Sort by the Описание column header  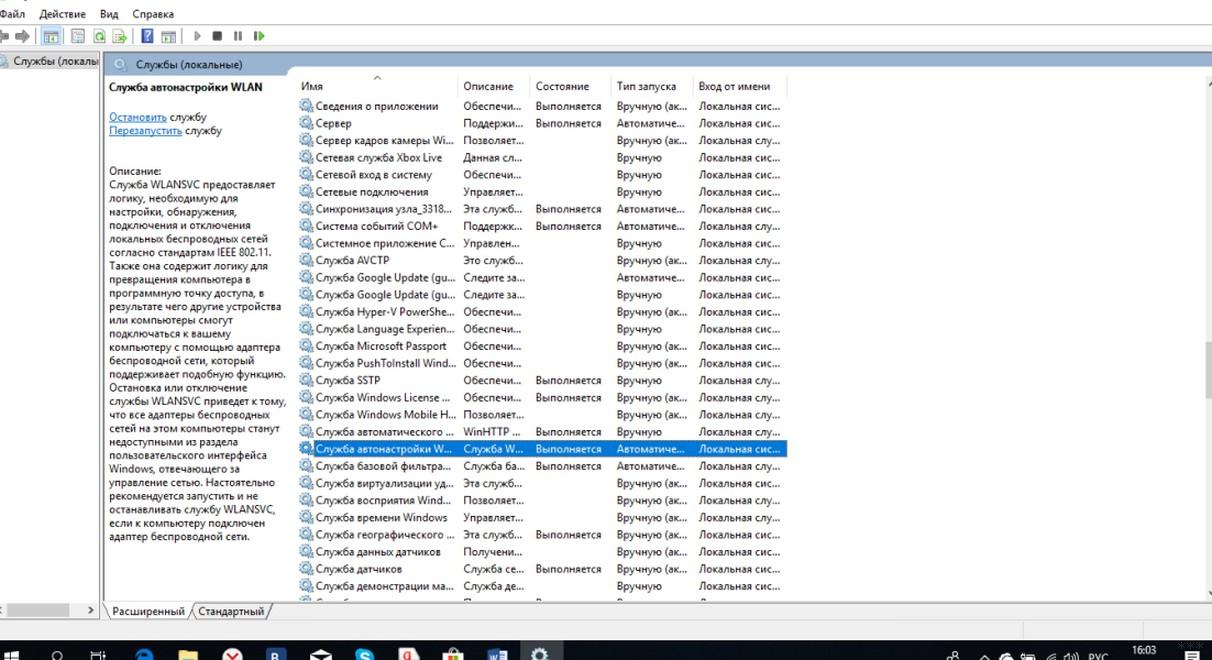pyautogui.click(x=494, y=86)
